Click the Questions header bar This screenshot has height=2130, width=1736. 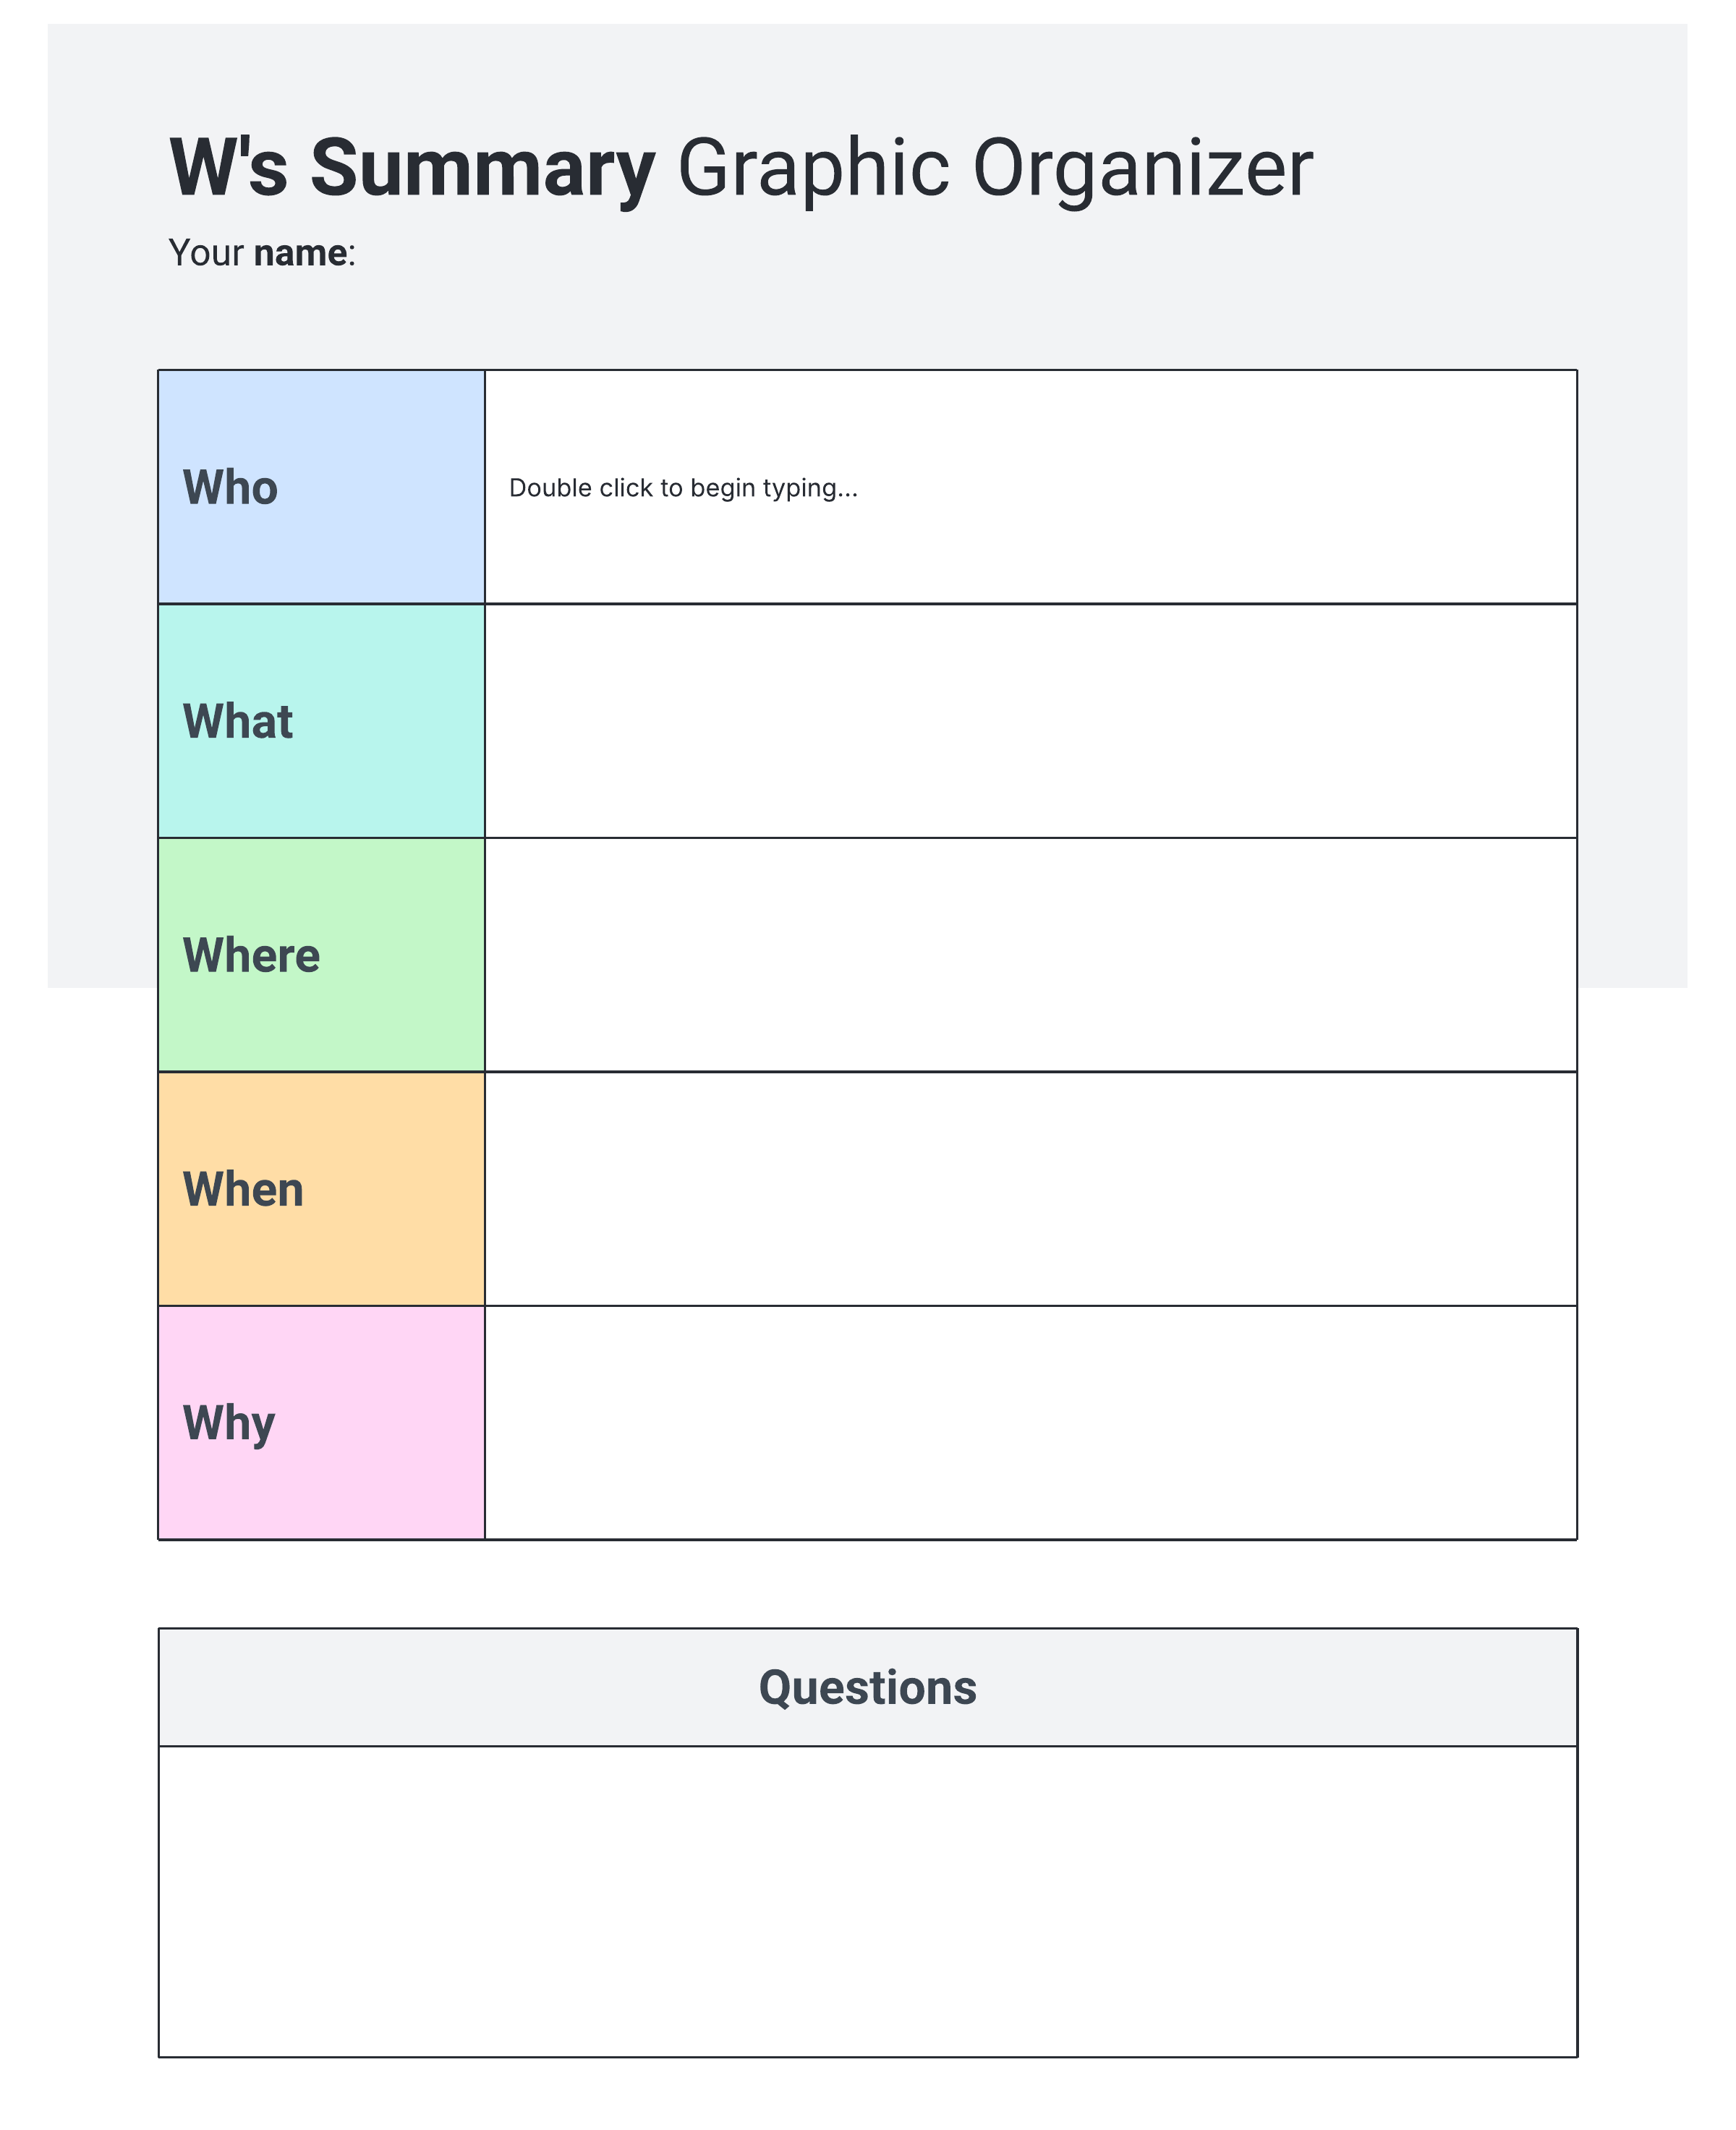click(x=867, y=1688)
